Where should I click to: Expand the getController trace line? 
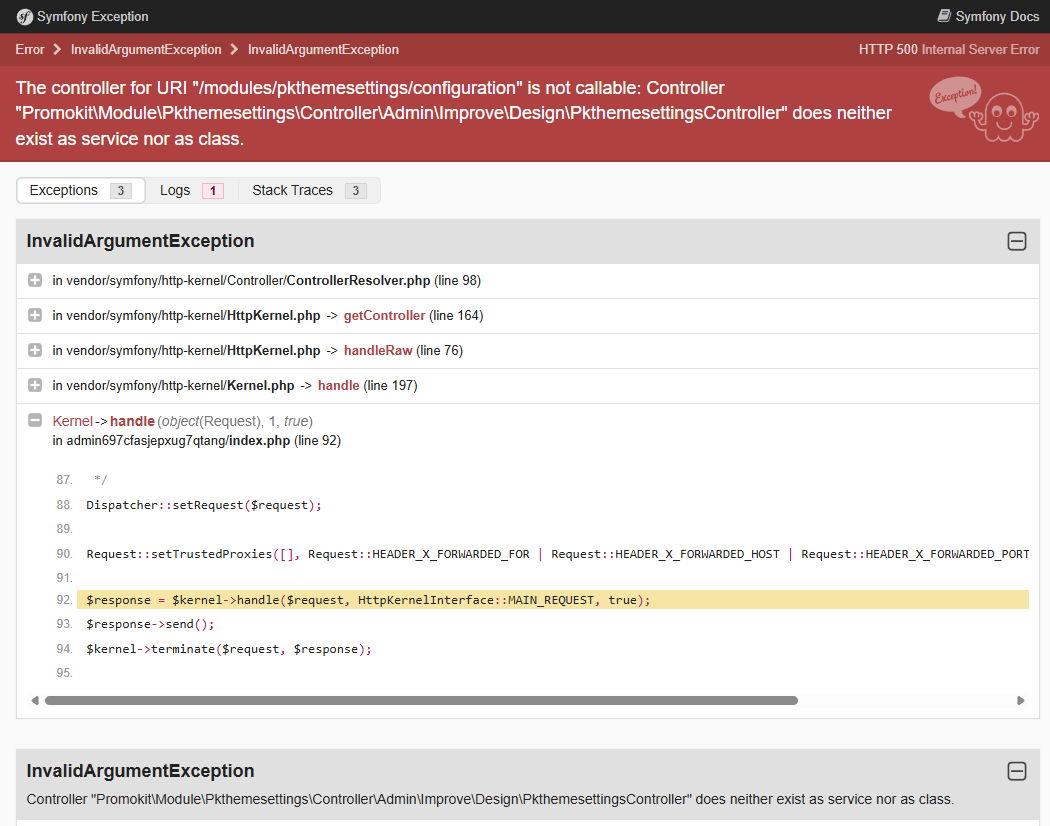point(35,315)
